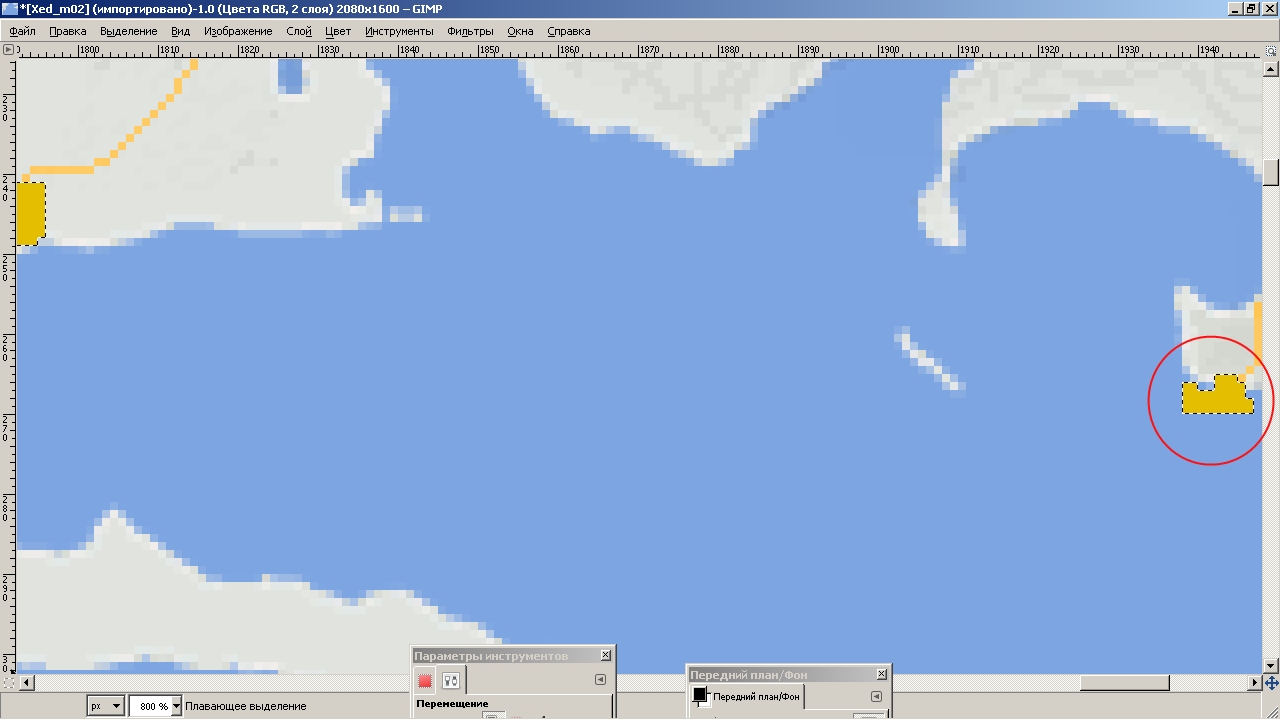
Task: Open the zoom level dropdown arrow
Action: click(x=177, y=706)
